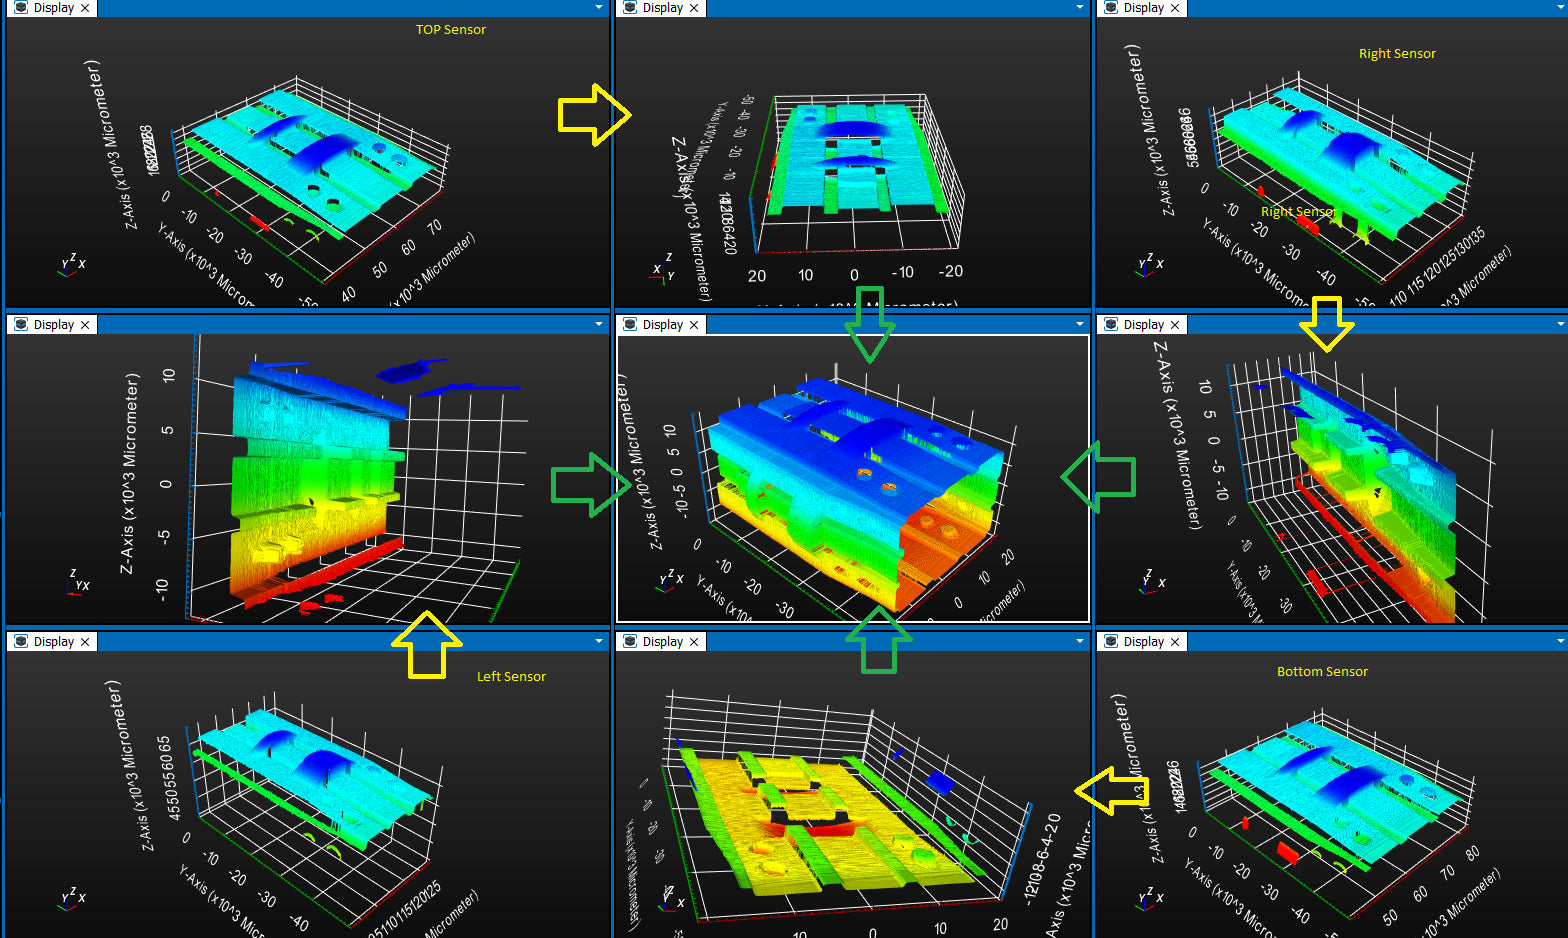1568x938 pixels.
Task: Click the yellow left arrow beside Bottom Sensor display
Action: tap(1110, 791)
